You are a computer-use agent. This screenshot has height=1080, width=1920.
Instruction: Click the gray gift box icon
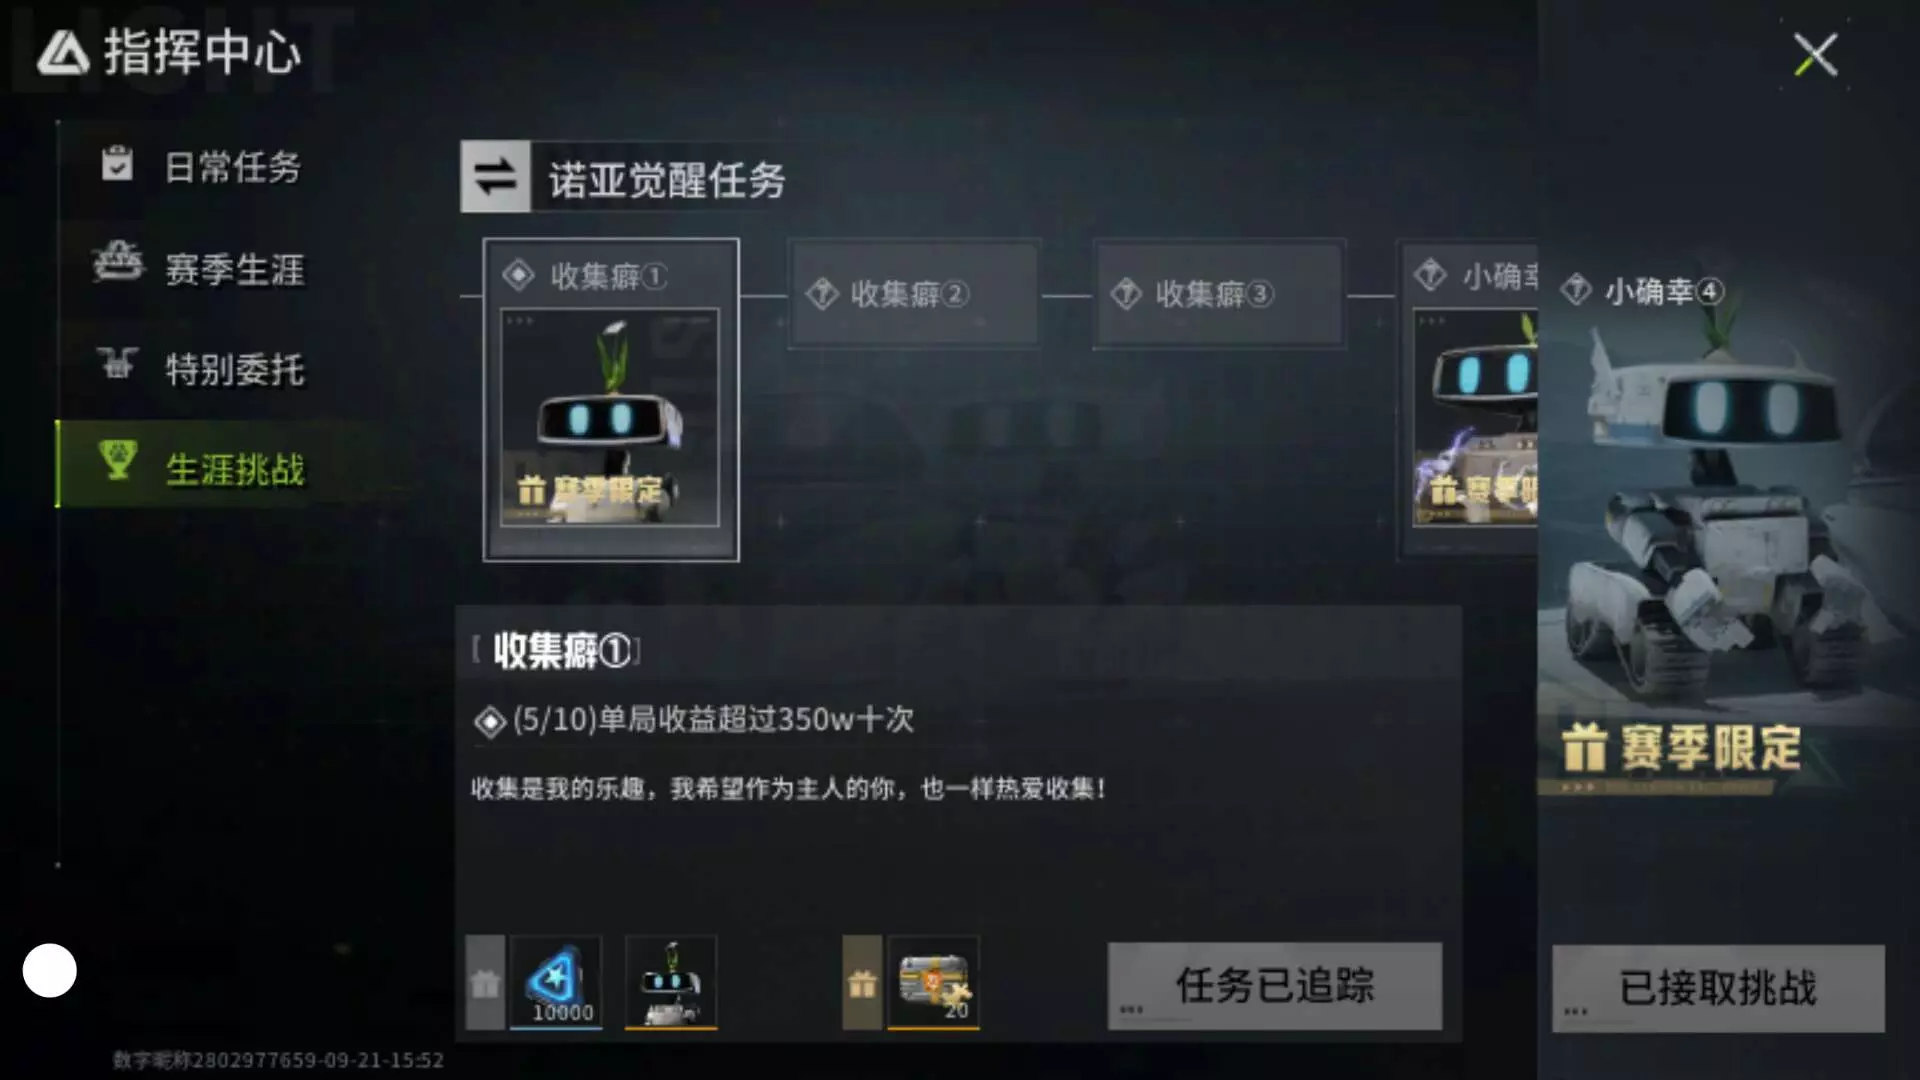coord(485,983)
